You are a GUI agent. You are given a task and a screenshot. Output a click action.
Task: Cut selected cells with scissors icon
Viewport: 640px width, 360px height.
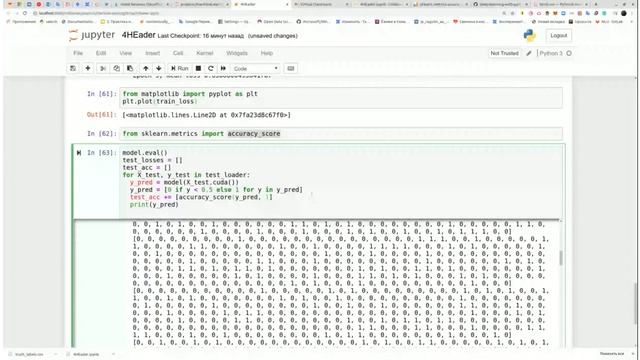point(103,69)
